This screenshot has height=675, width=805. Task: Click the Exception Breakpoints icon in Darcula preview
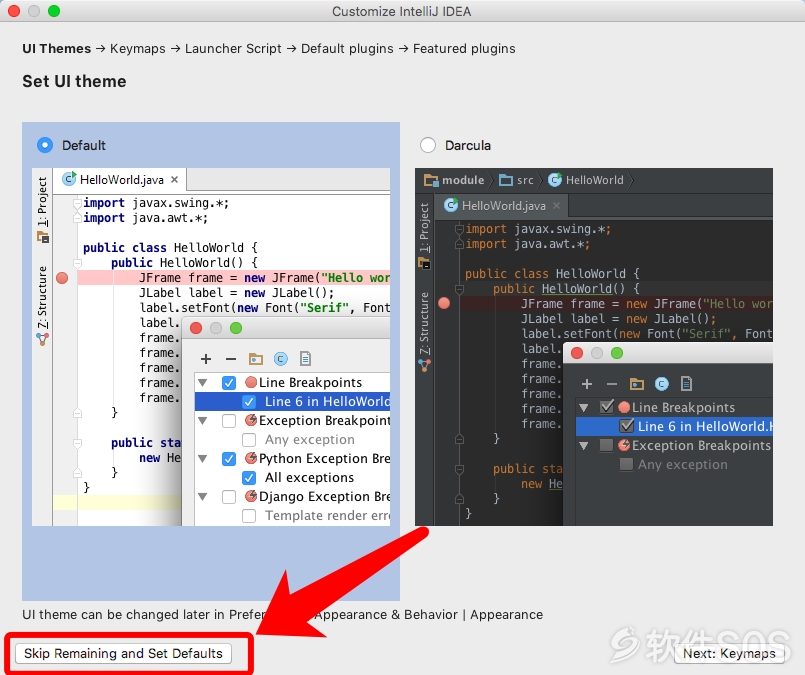click(624, 445)
